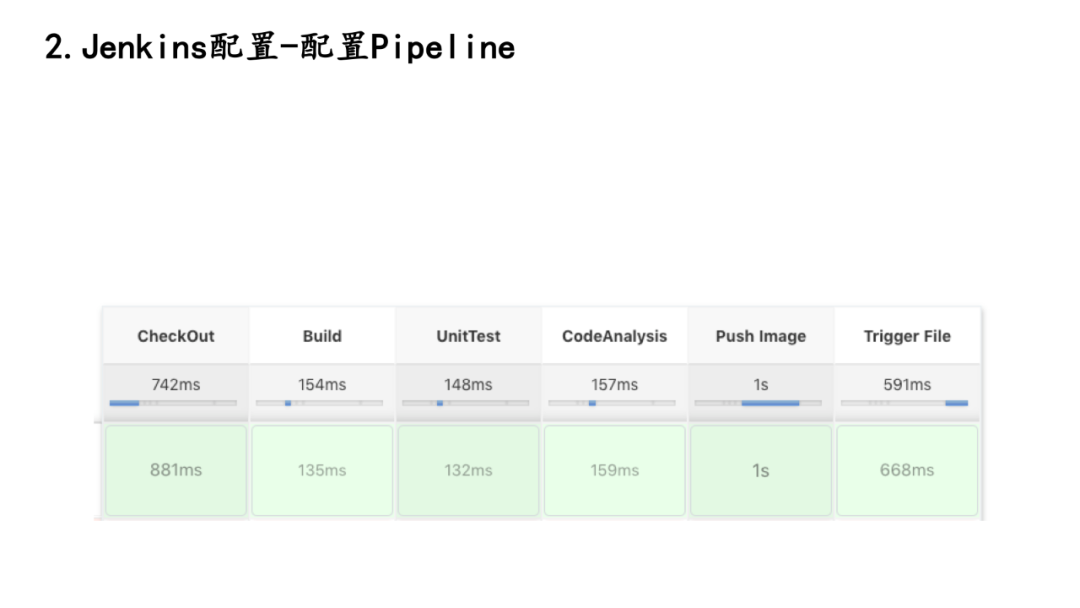Click the CheckOut stage header
The width and height of the screenshot is (1080, 608).
coord(176,336)
